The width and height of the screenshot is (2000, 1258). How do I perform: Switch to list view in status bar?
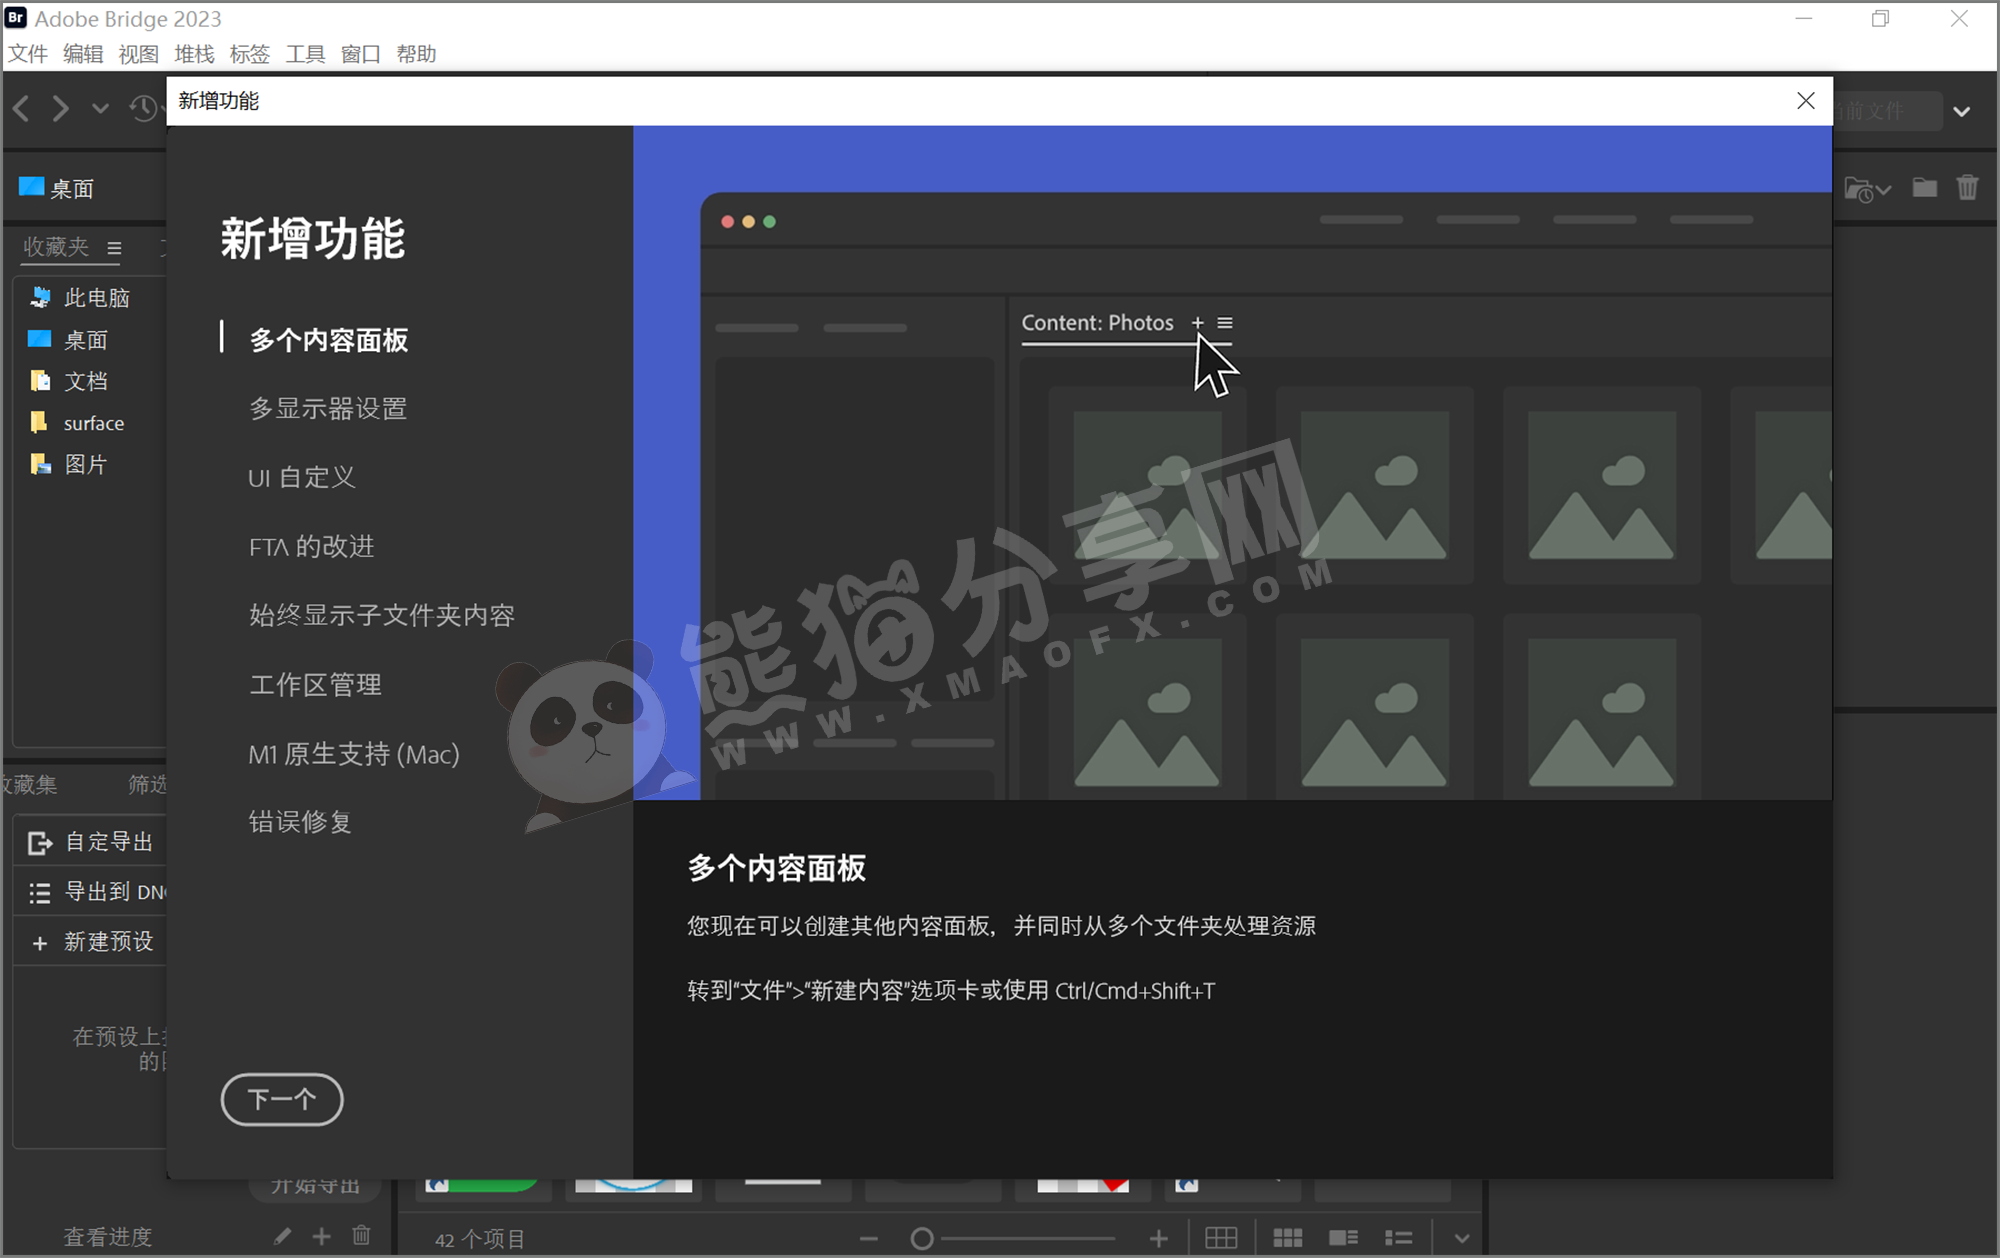coord(1398,1236)
